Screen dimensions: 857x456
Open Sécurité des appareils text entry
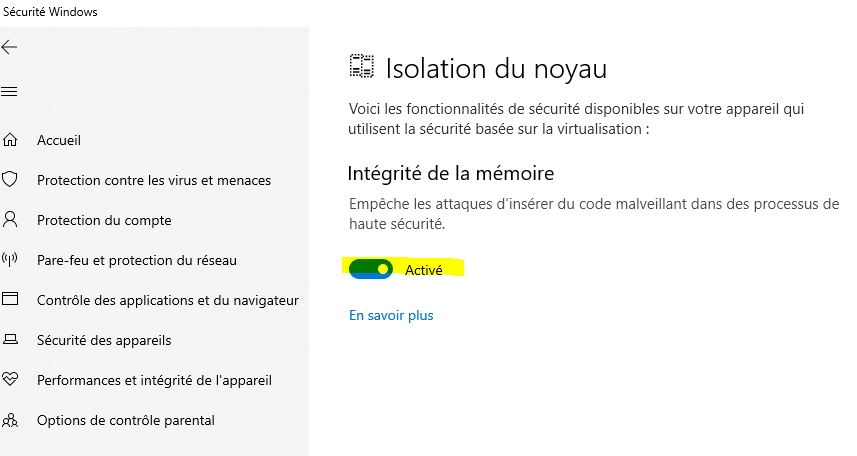click(104, 340)
